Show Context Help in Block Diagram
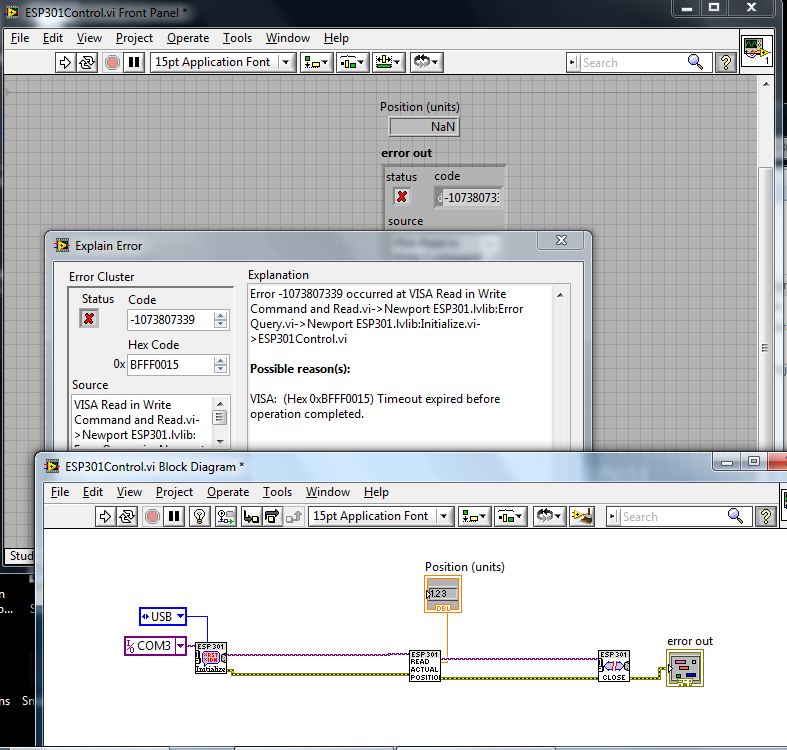 765,516
